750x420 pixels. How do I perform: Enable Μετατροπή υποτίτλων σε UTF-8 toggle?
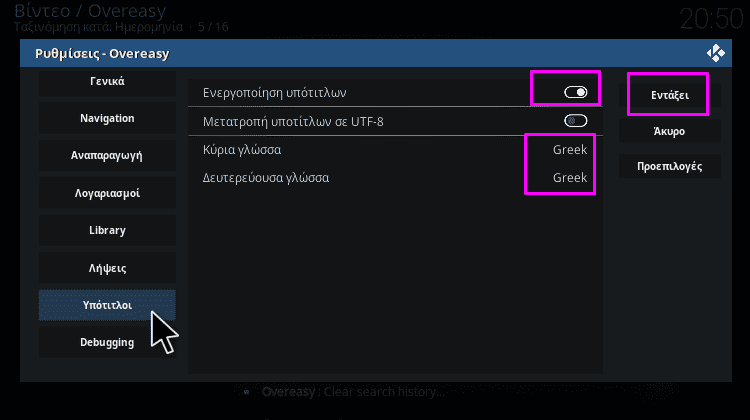575,121
